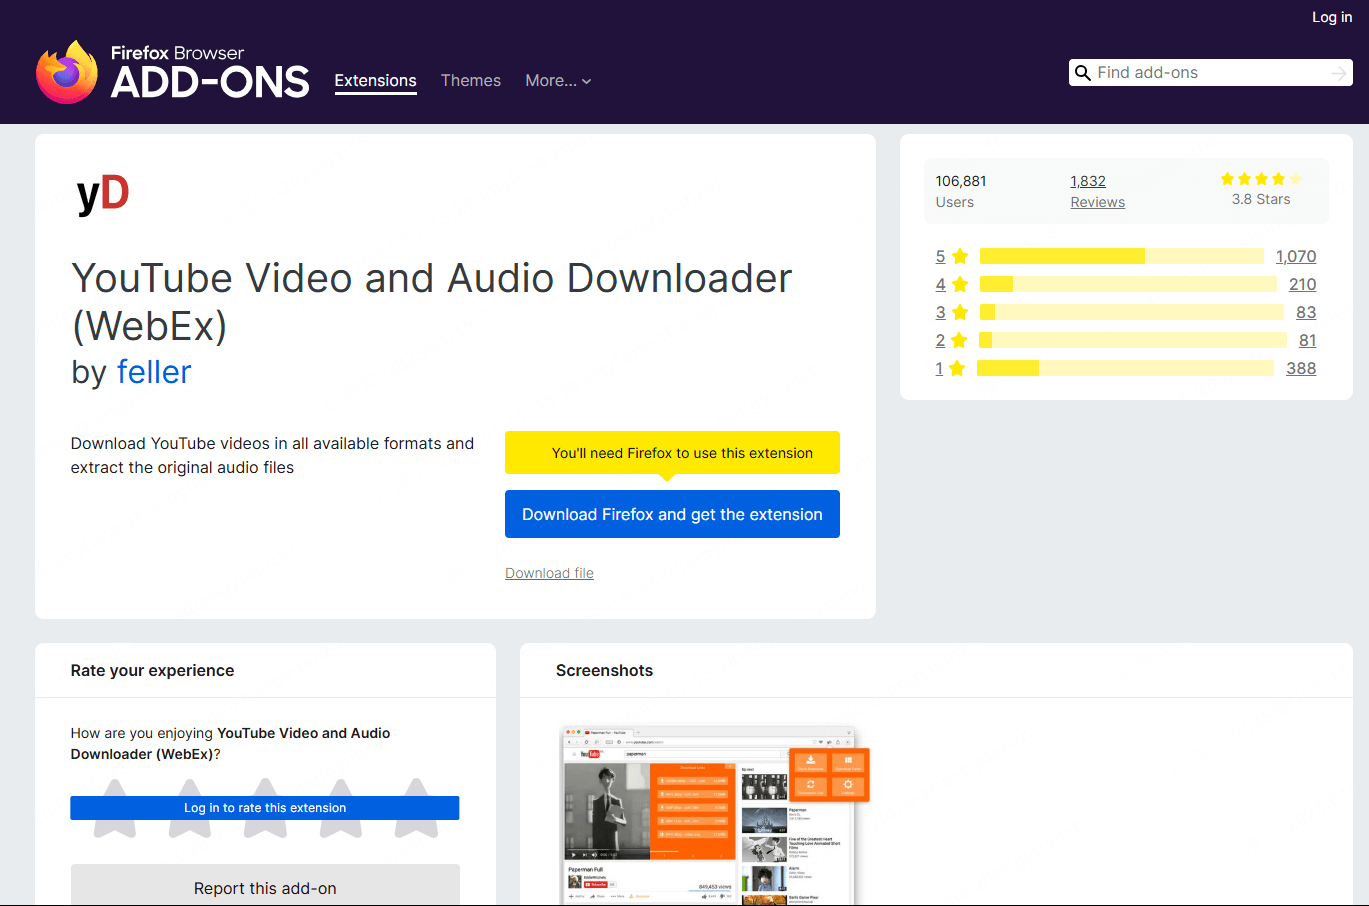Click the Screenshots heading
This screenshot has height=906, width=1369.
(x=604, y=670)
